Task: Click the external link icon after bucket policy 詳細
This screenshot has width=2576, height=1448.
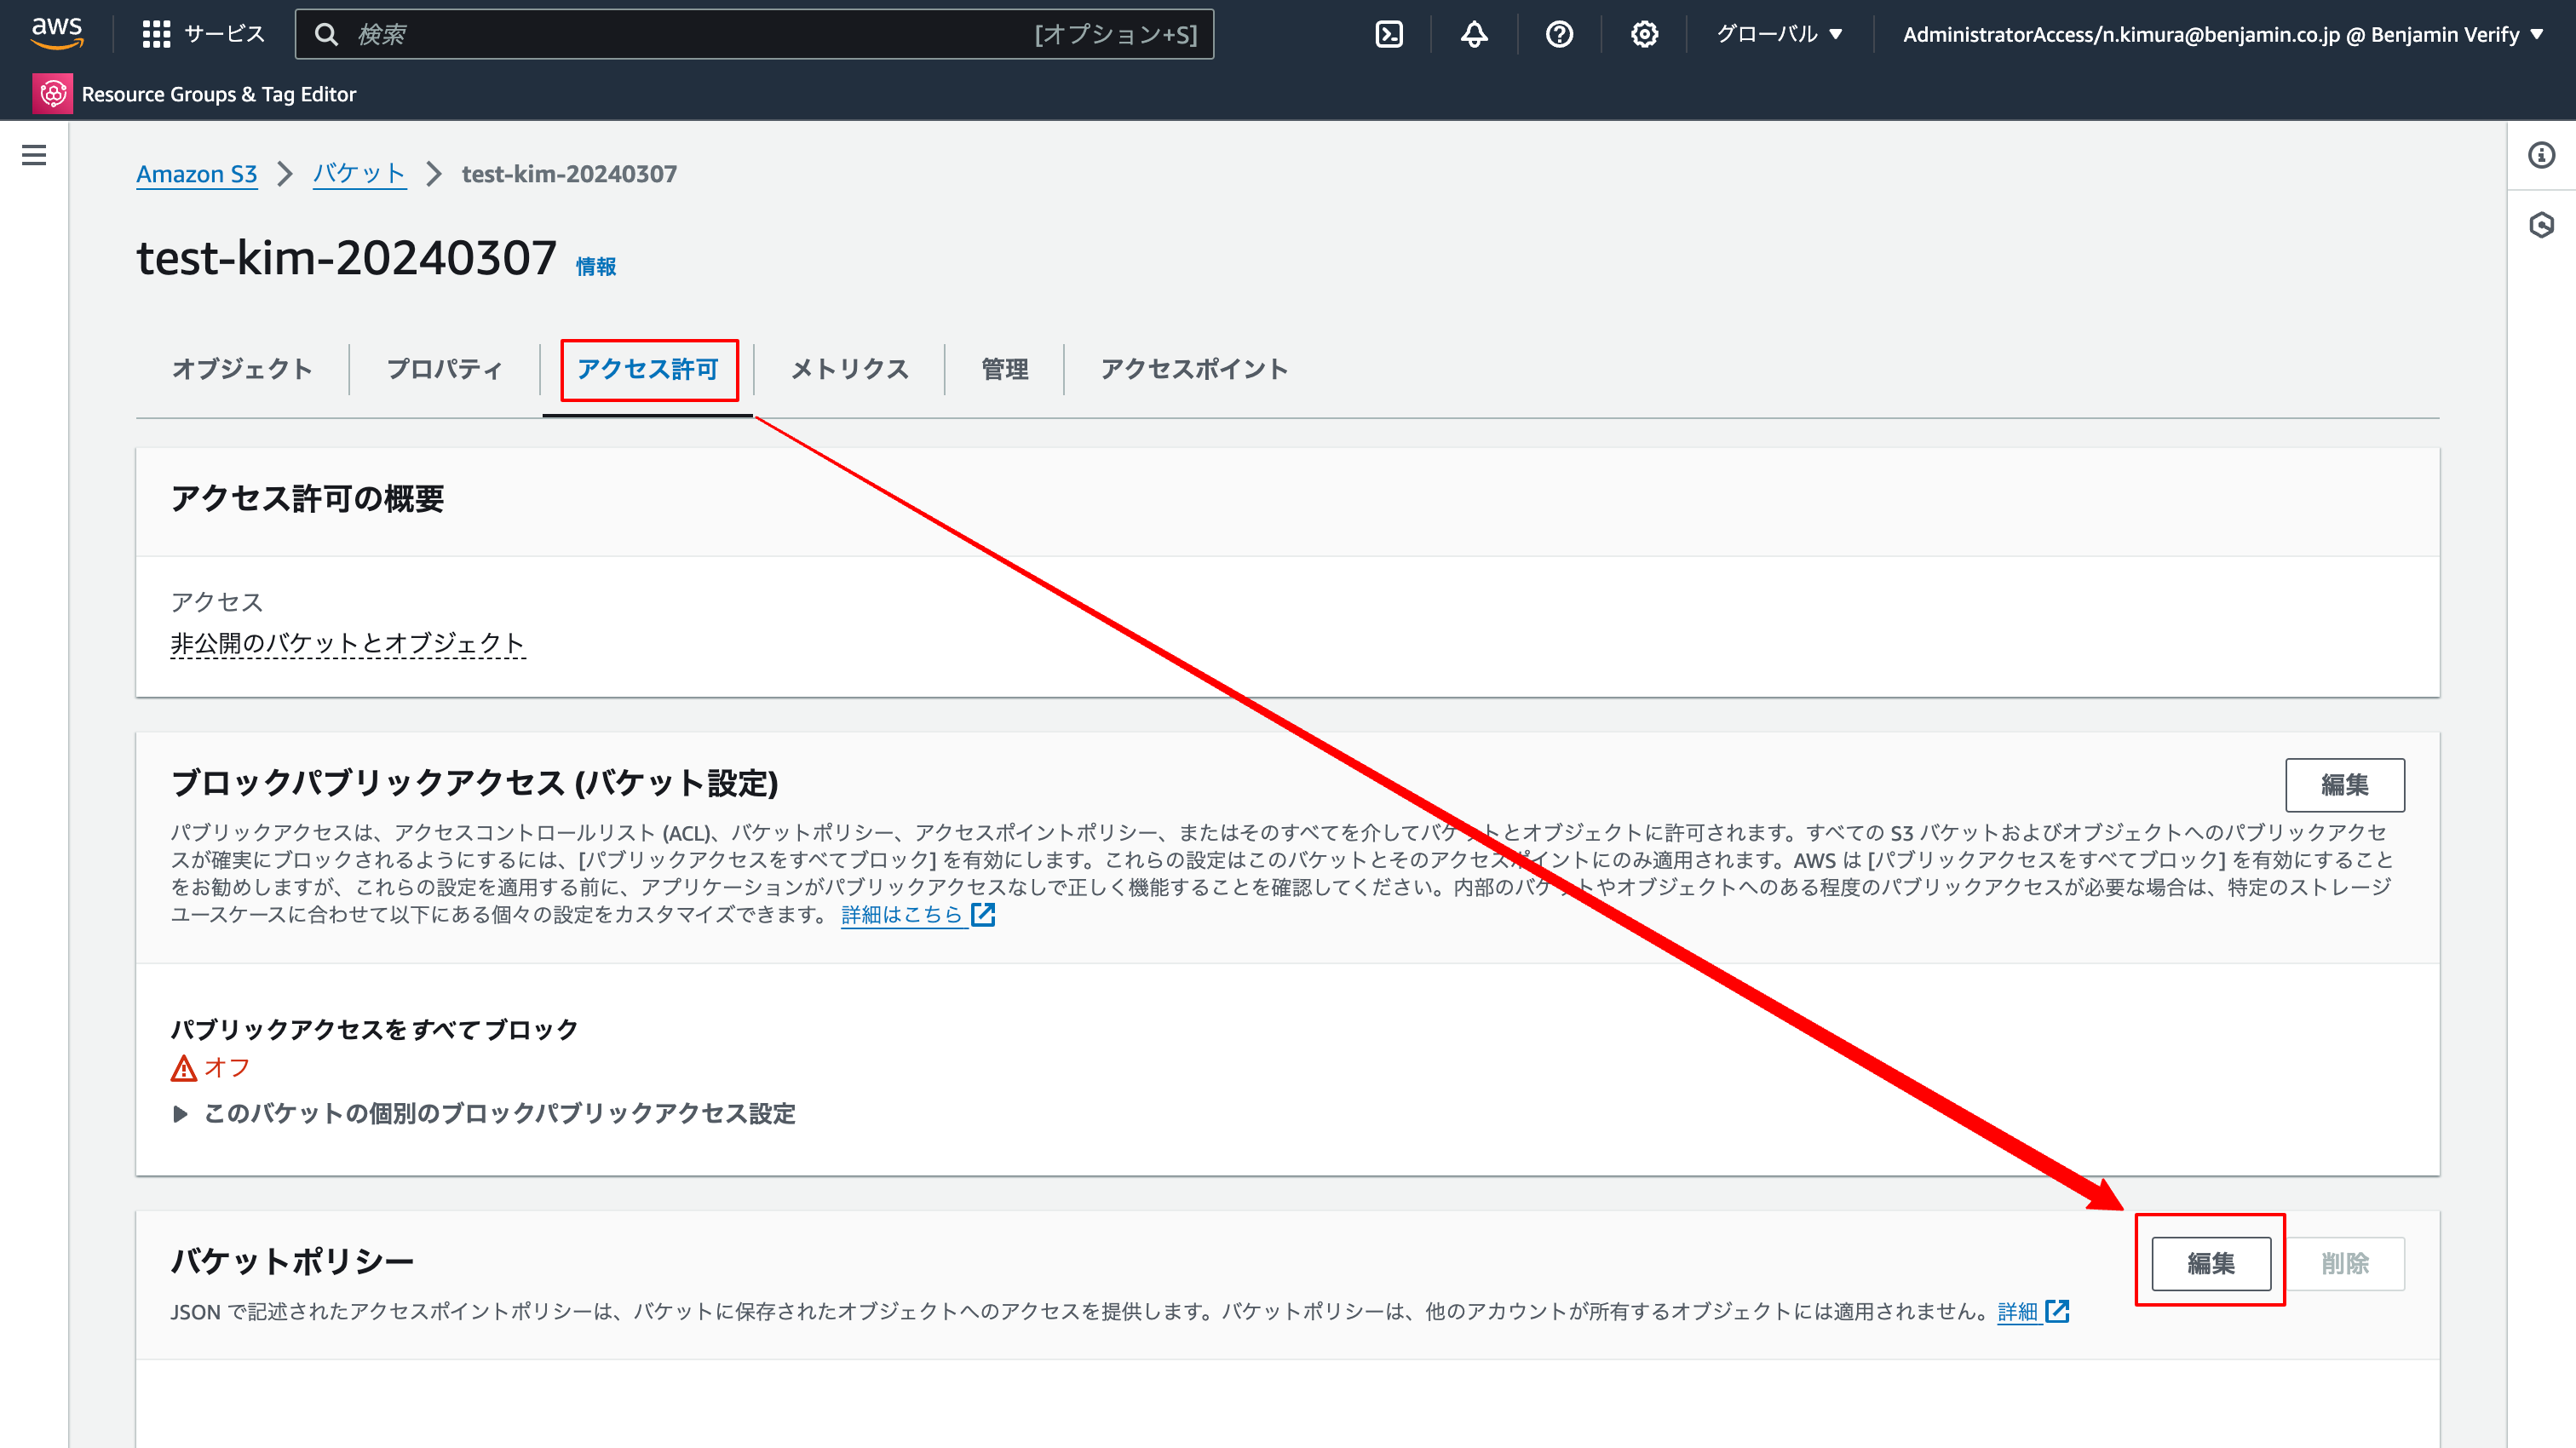Action: pyautogui.click(x=2057, y=1311)
